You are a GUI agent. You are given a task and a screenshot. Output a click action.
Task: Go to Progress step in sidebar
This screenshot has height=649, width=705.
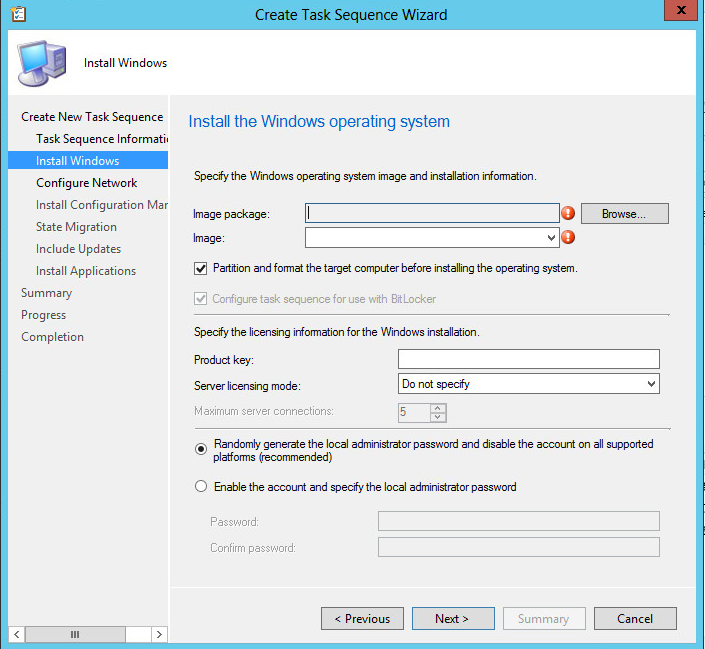point(44,315)
